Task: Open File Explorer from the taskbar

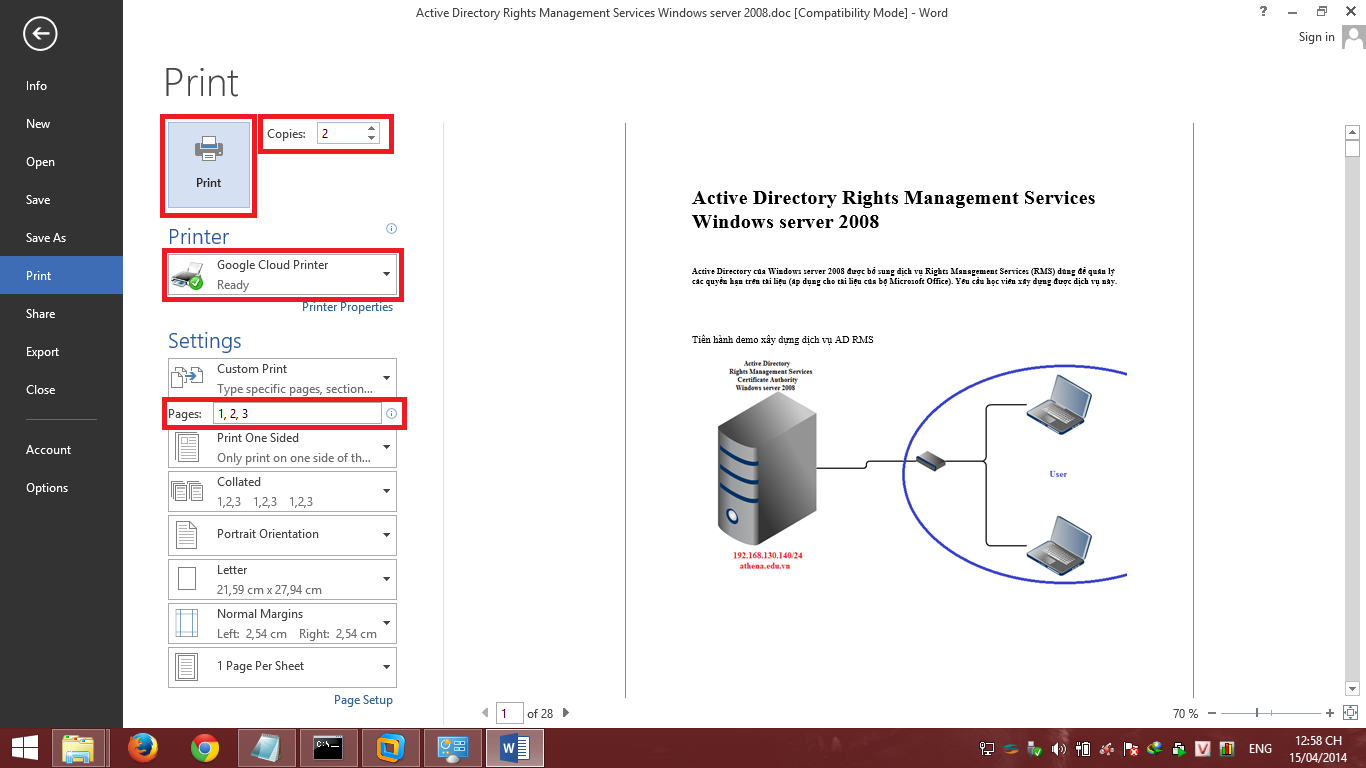Action: pos(78,748)
